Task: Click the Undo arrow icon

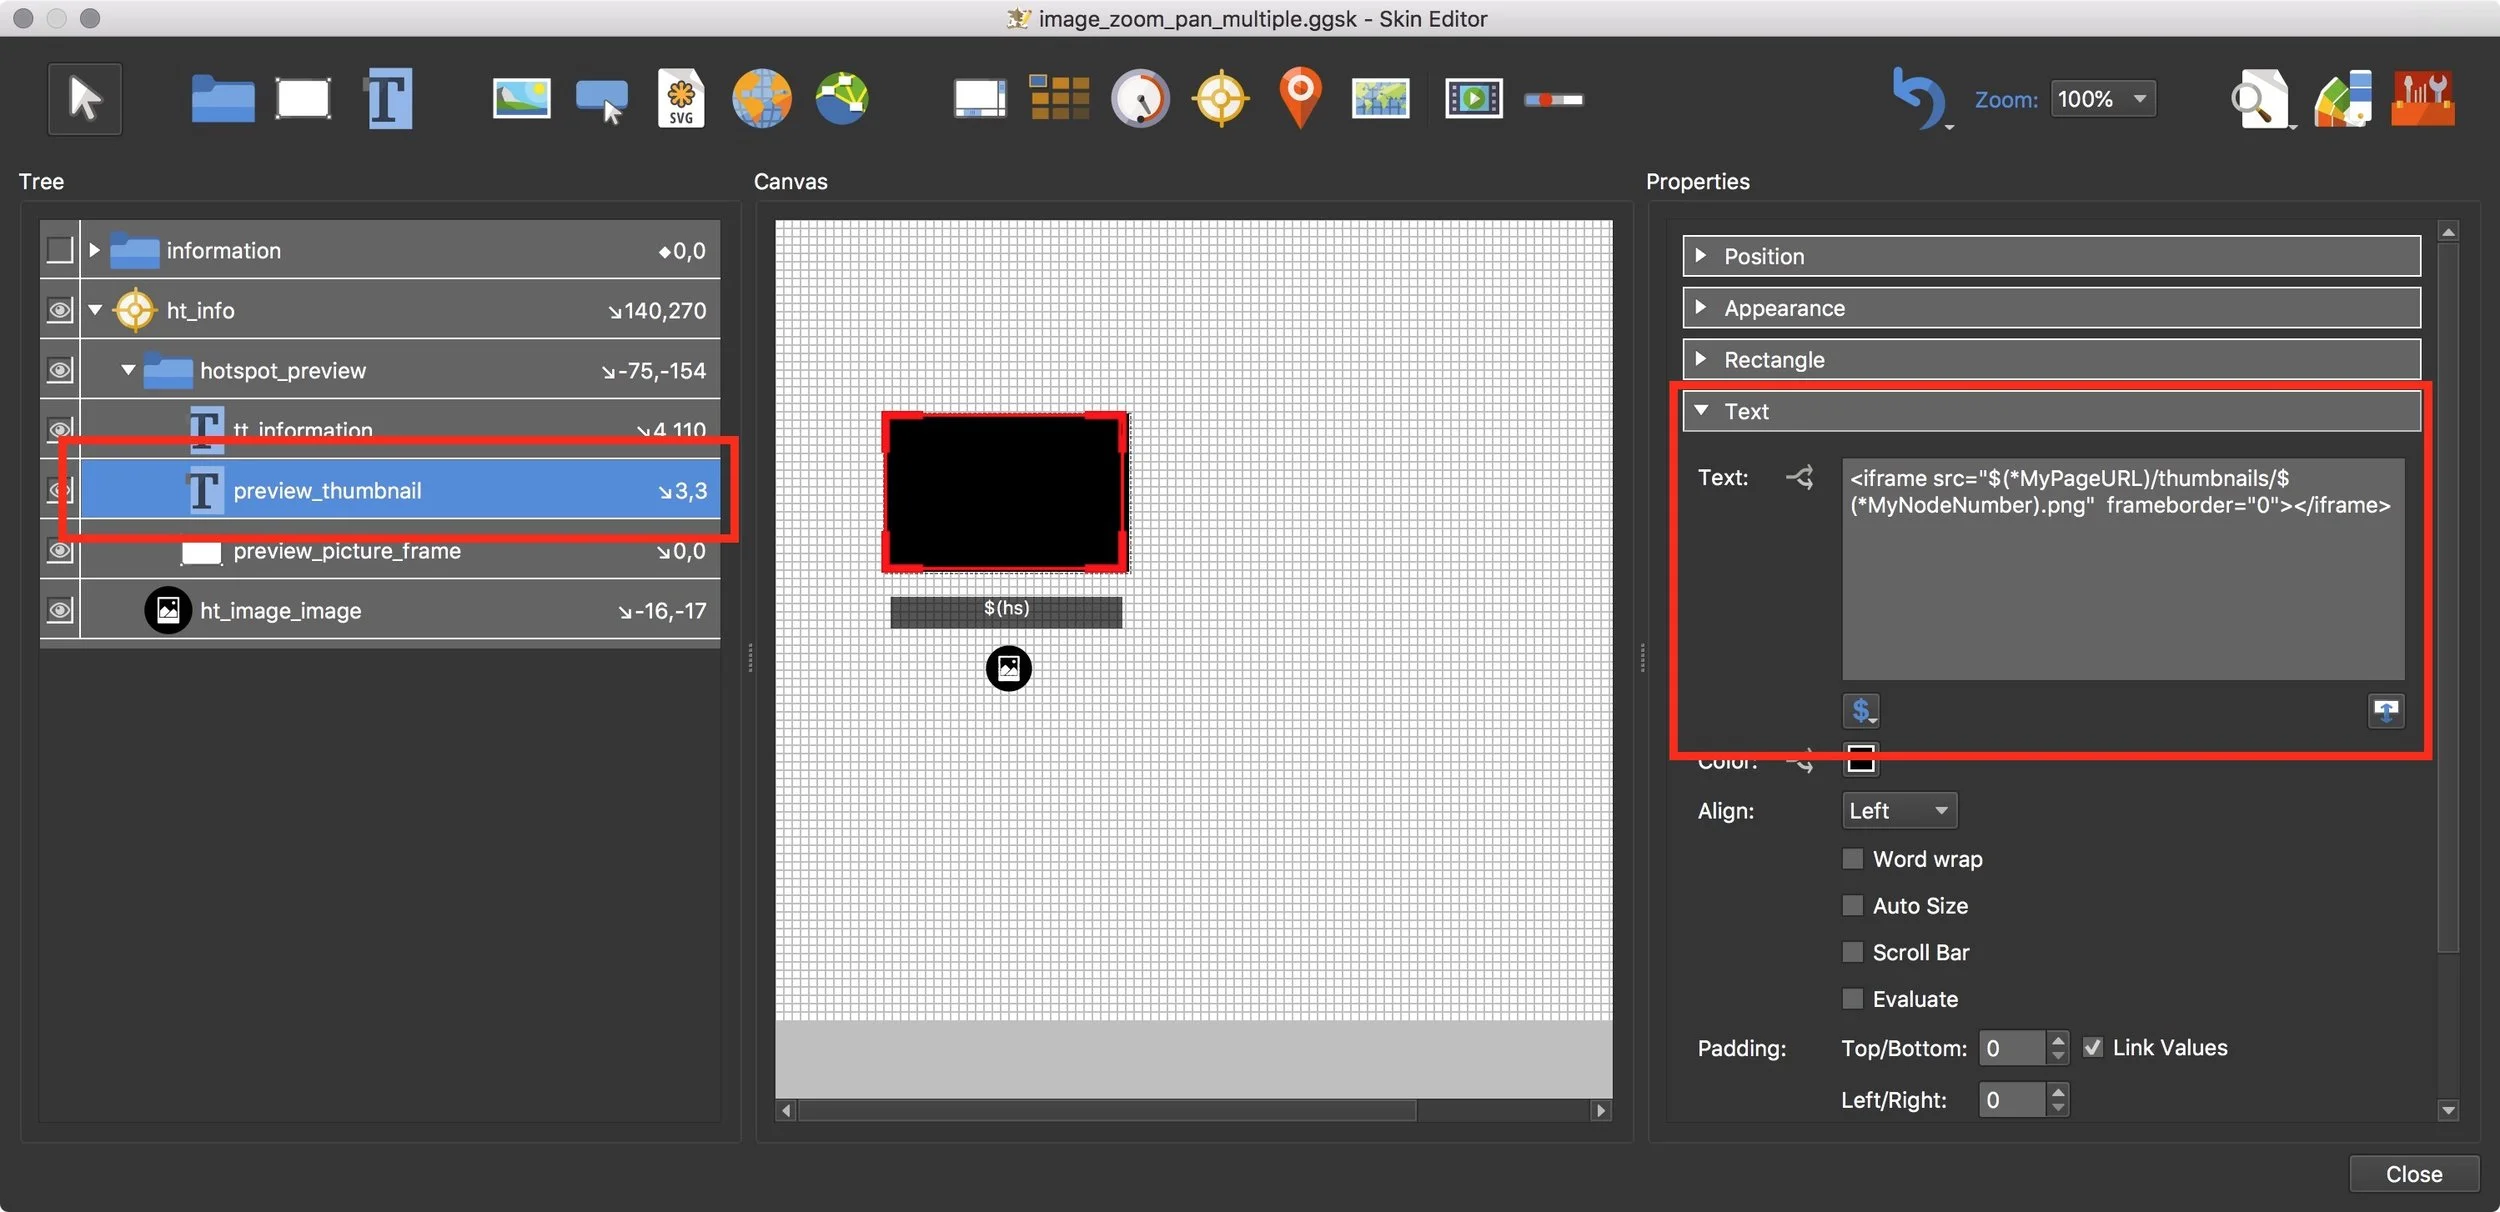Action: click(x=1917, y=99)
